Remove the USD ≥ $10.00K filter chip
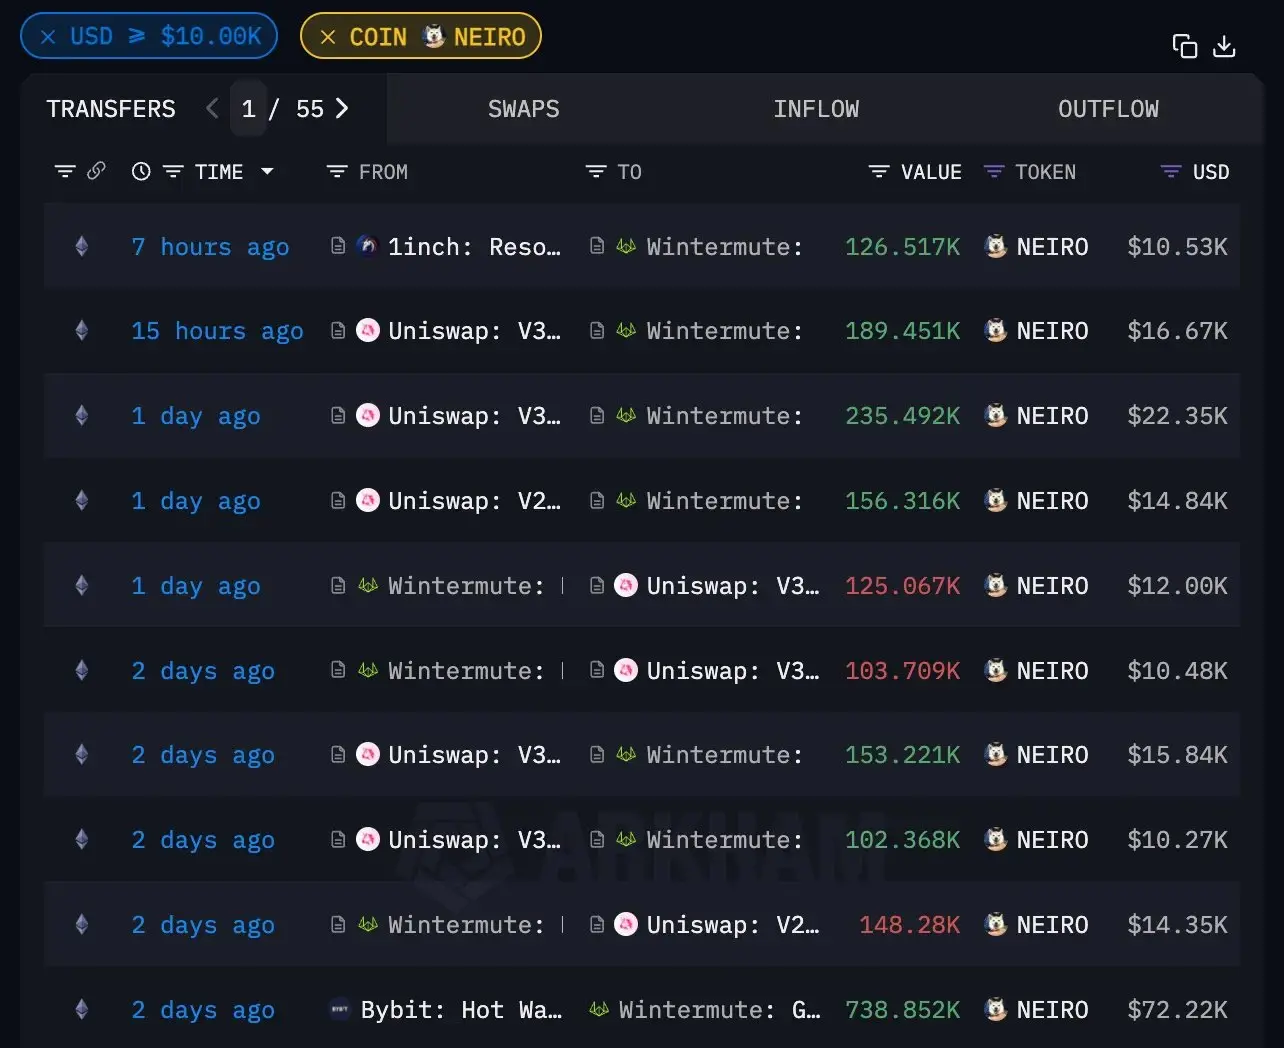Viewport: 1284px width, 1048px height. pyautogui.click(x=48, y=37)
